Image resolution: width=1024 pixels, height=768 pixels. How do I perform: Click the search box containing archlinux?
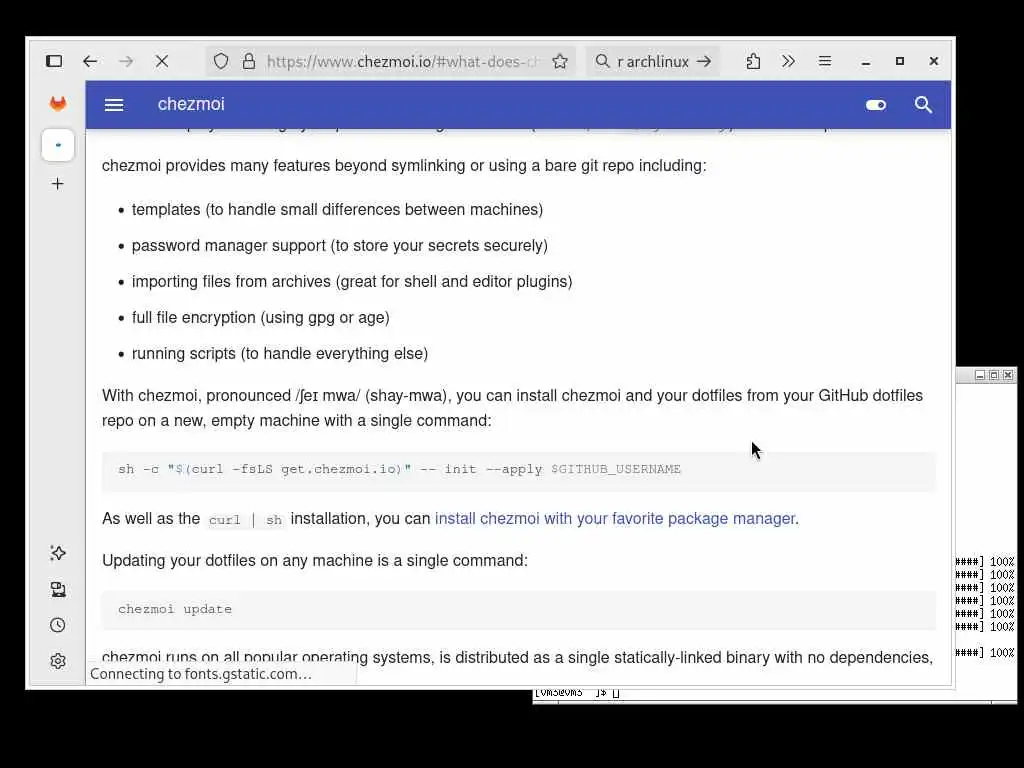point(653,61)
